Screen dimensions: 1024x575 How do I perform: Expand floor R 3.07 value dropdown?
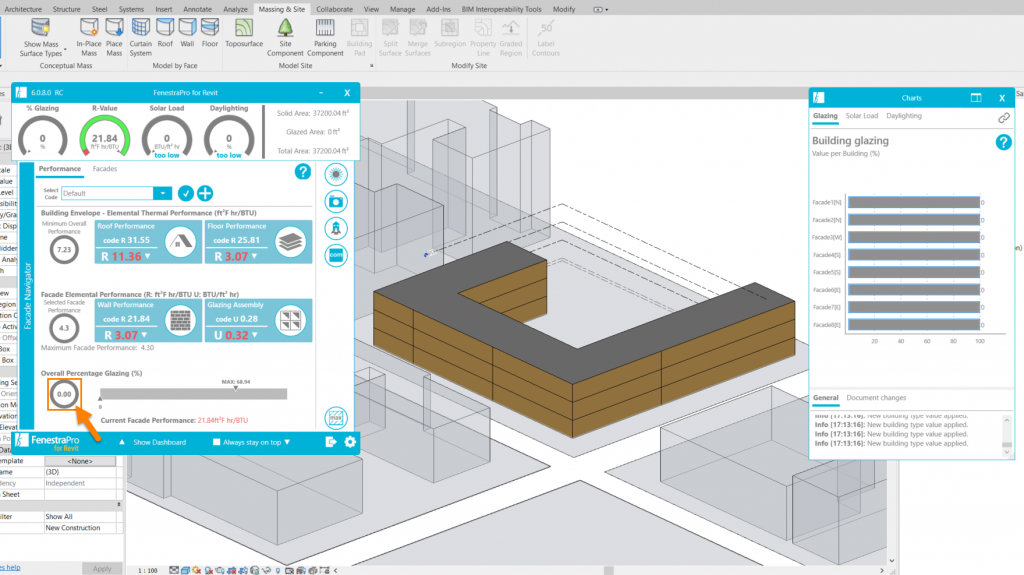coord(255,256)
